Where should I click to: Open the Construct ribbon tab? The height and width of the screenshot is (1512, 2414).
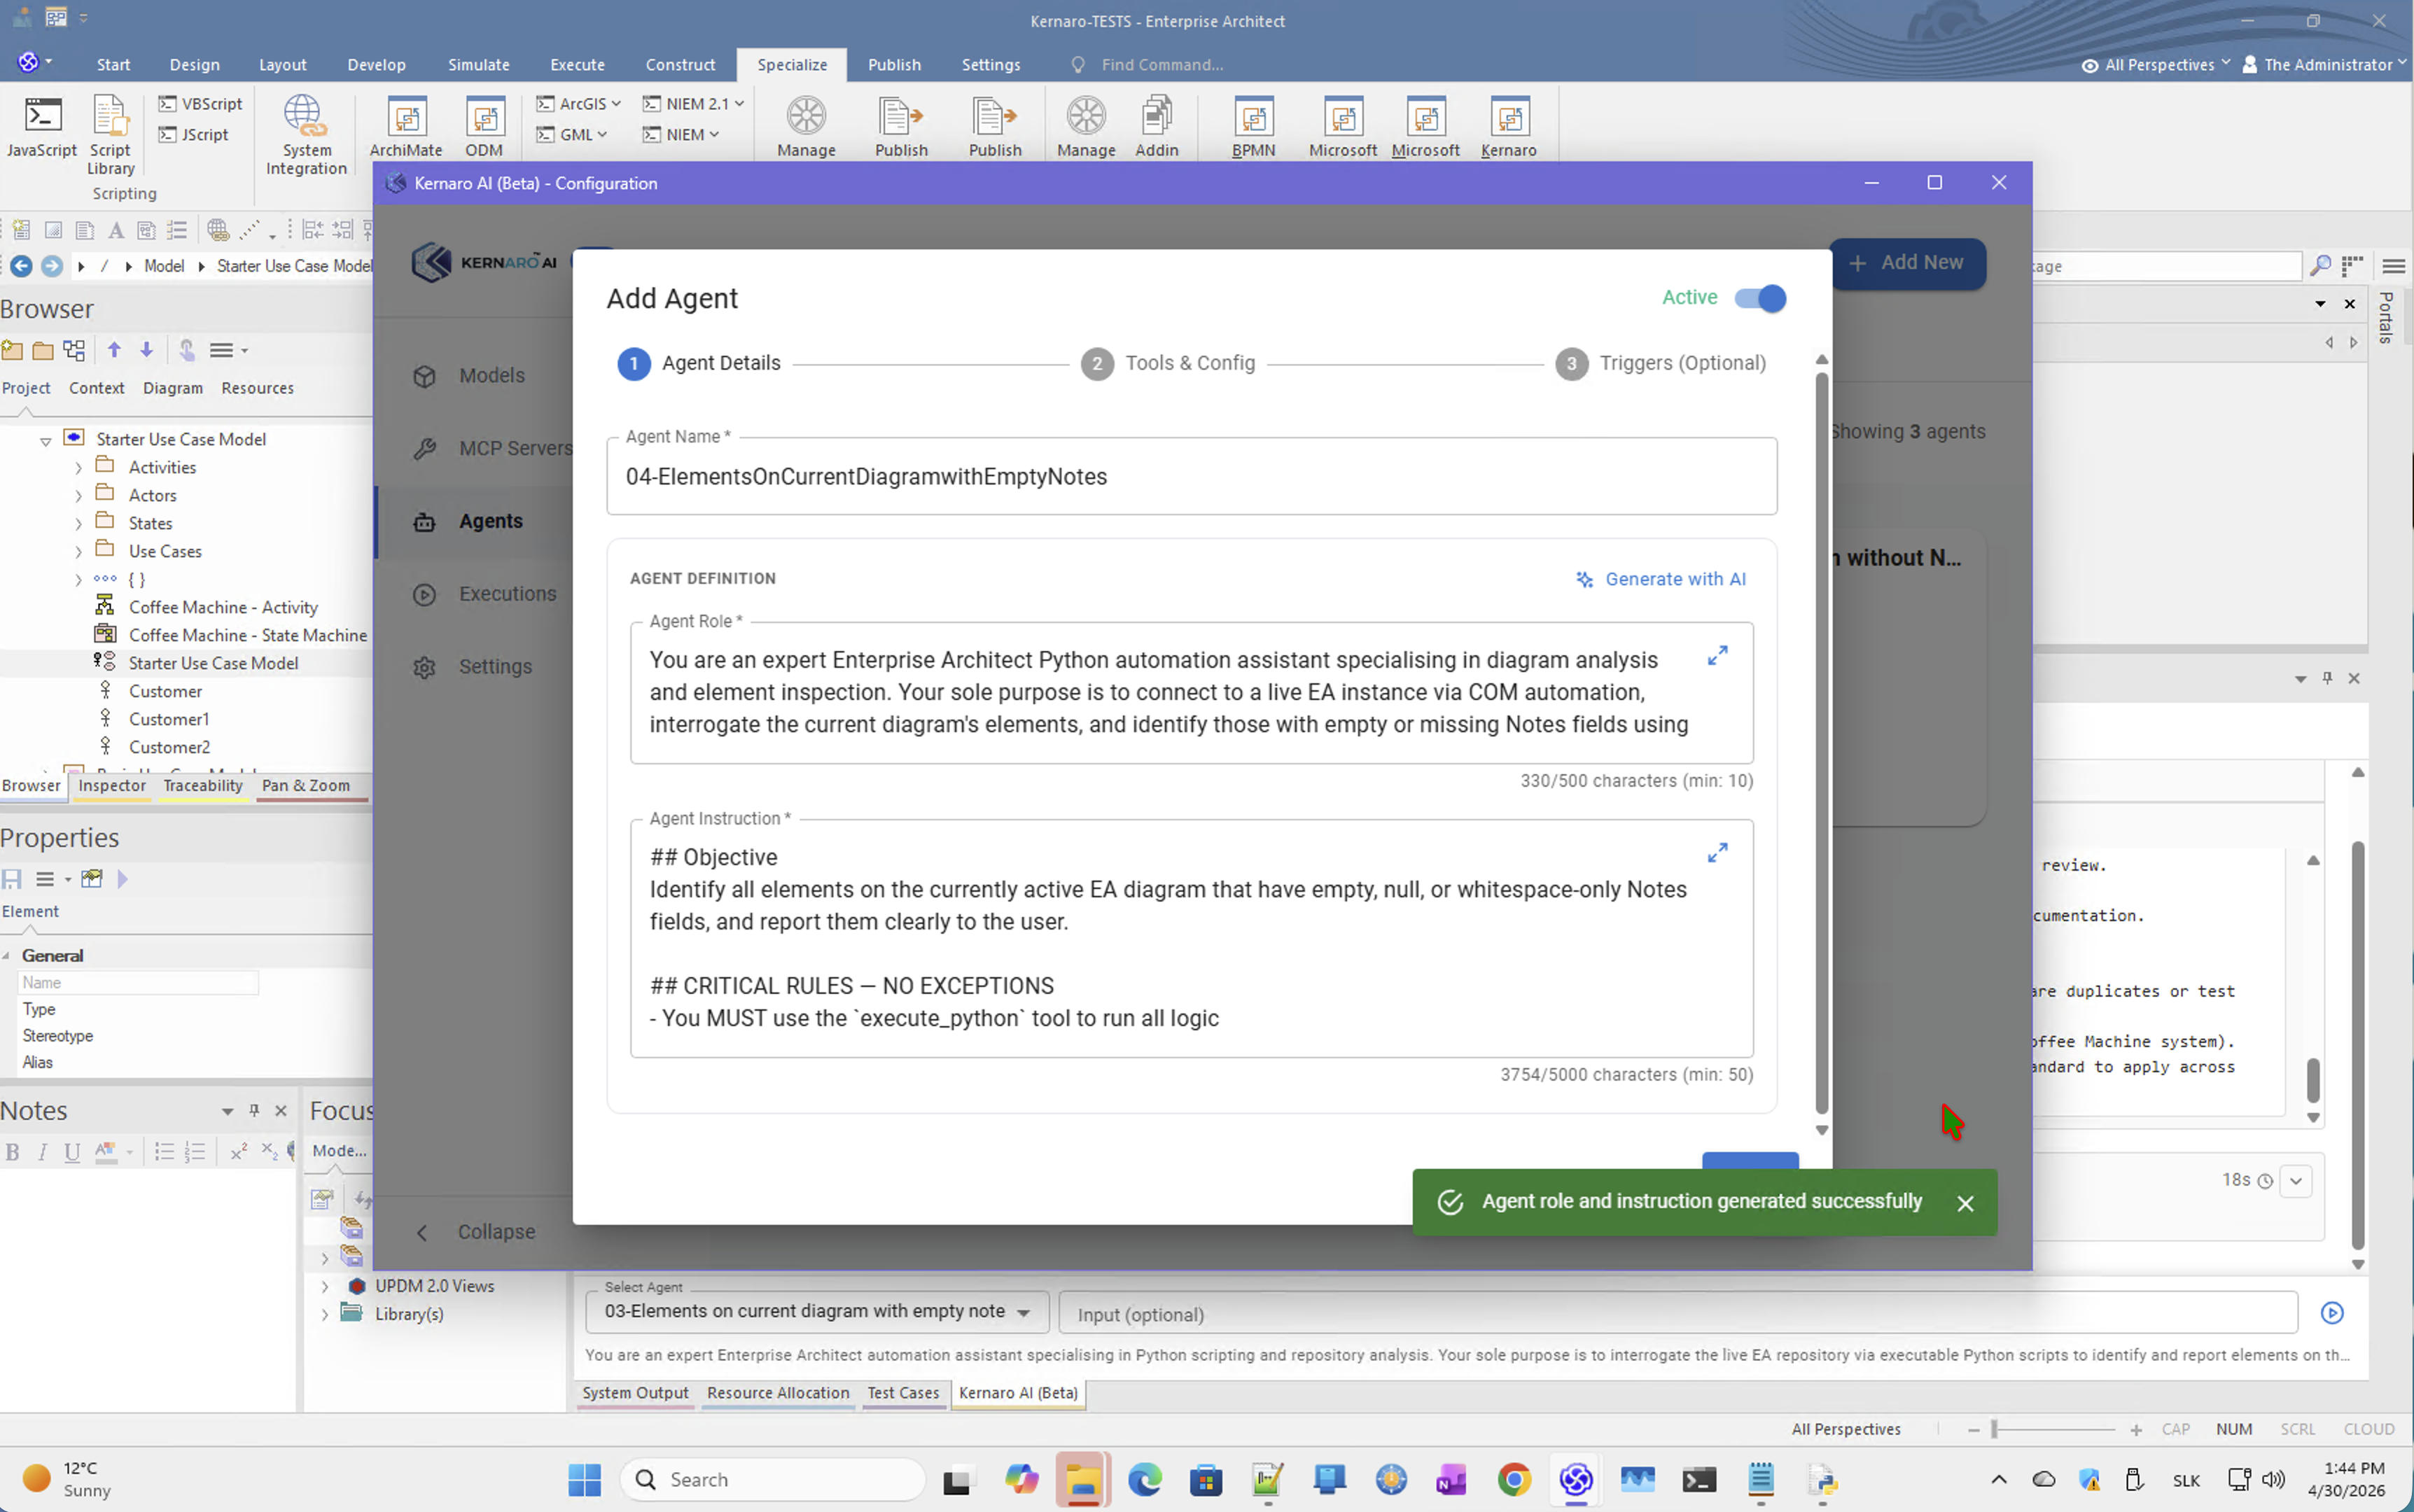[680, 65]
